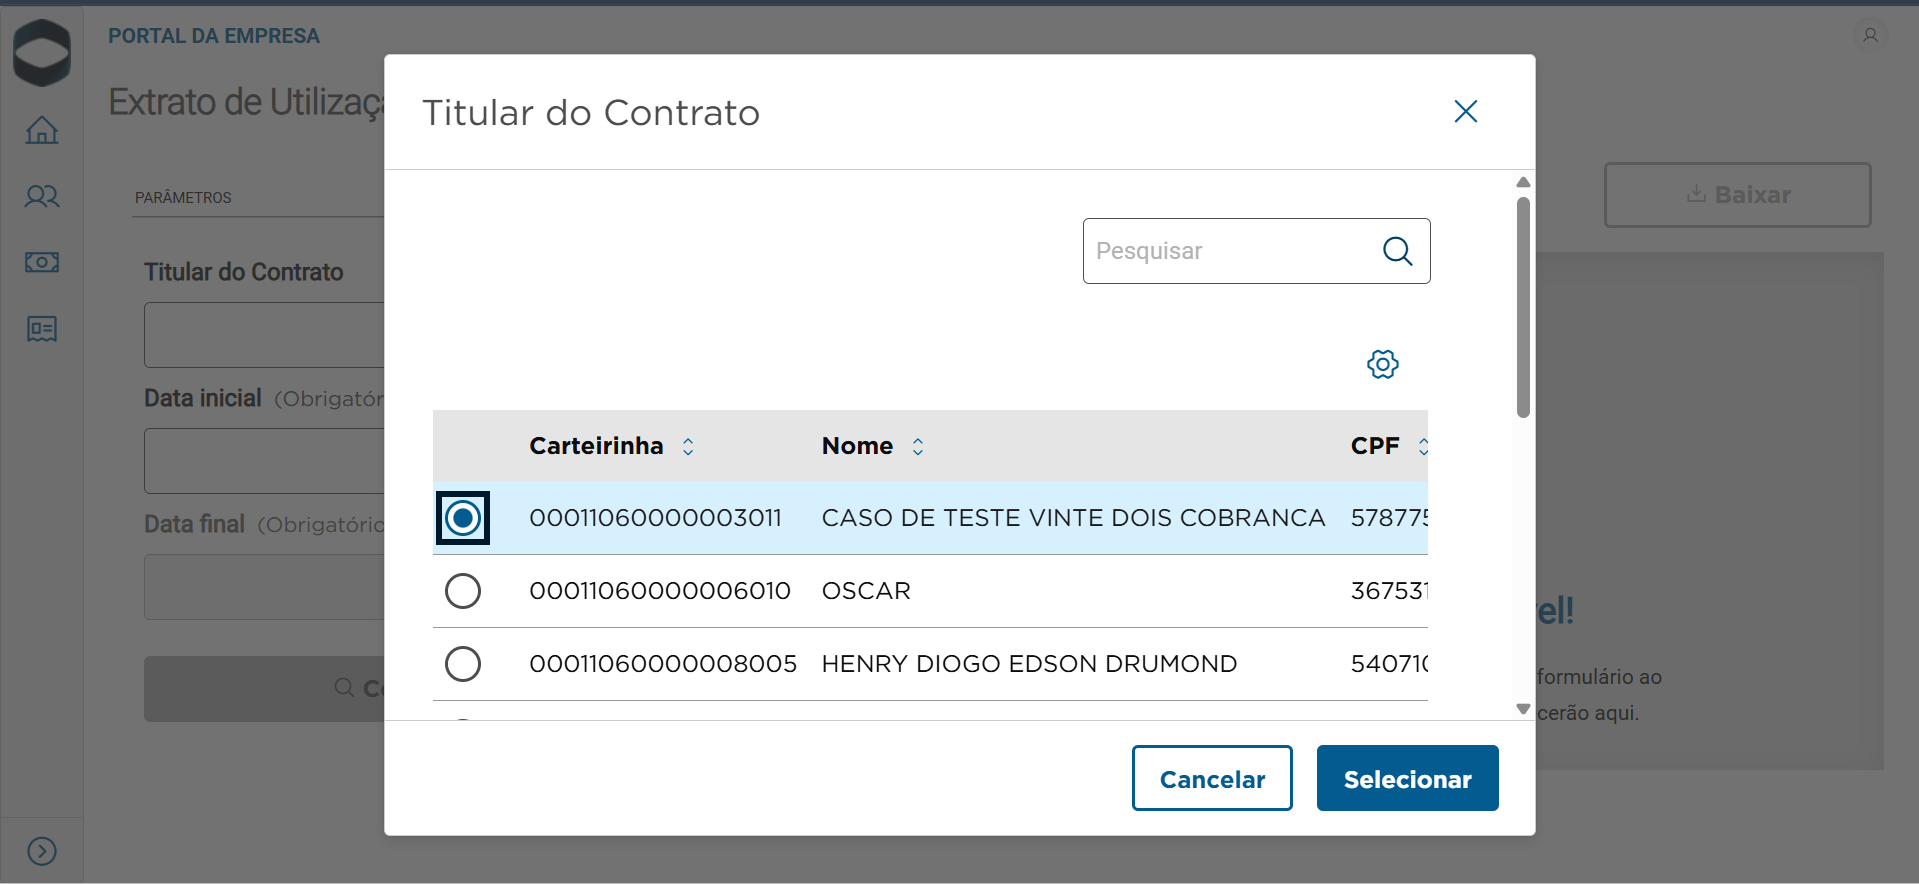
Task: Open the beneficiaries people icon
Action: click(x=42, y=196)
